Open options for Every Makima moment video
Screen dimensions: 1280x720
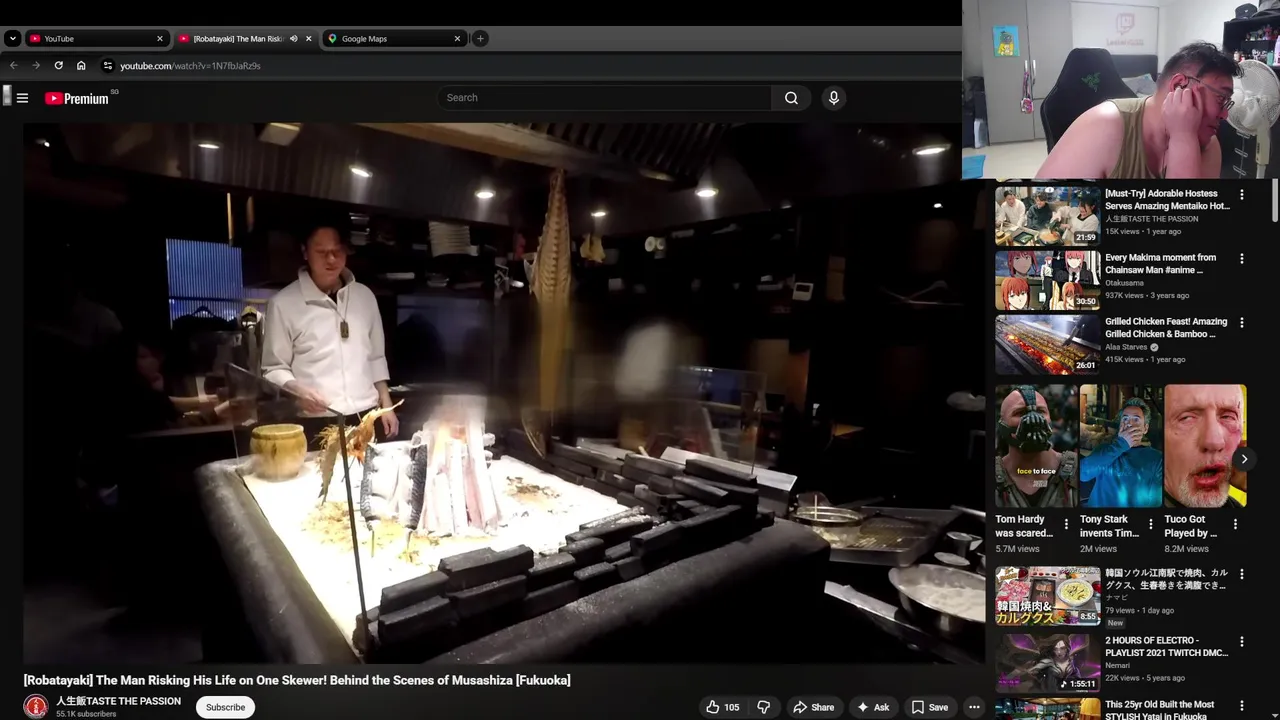pos(1242,258)
